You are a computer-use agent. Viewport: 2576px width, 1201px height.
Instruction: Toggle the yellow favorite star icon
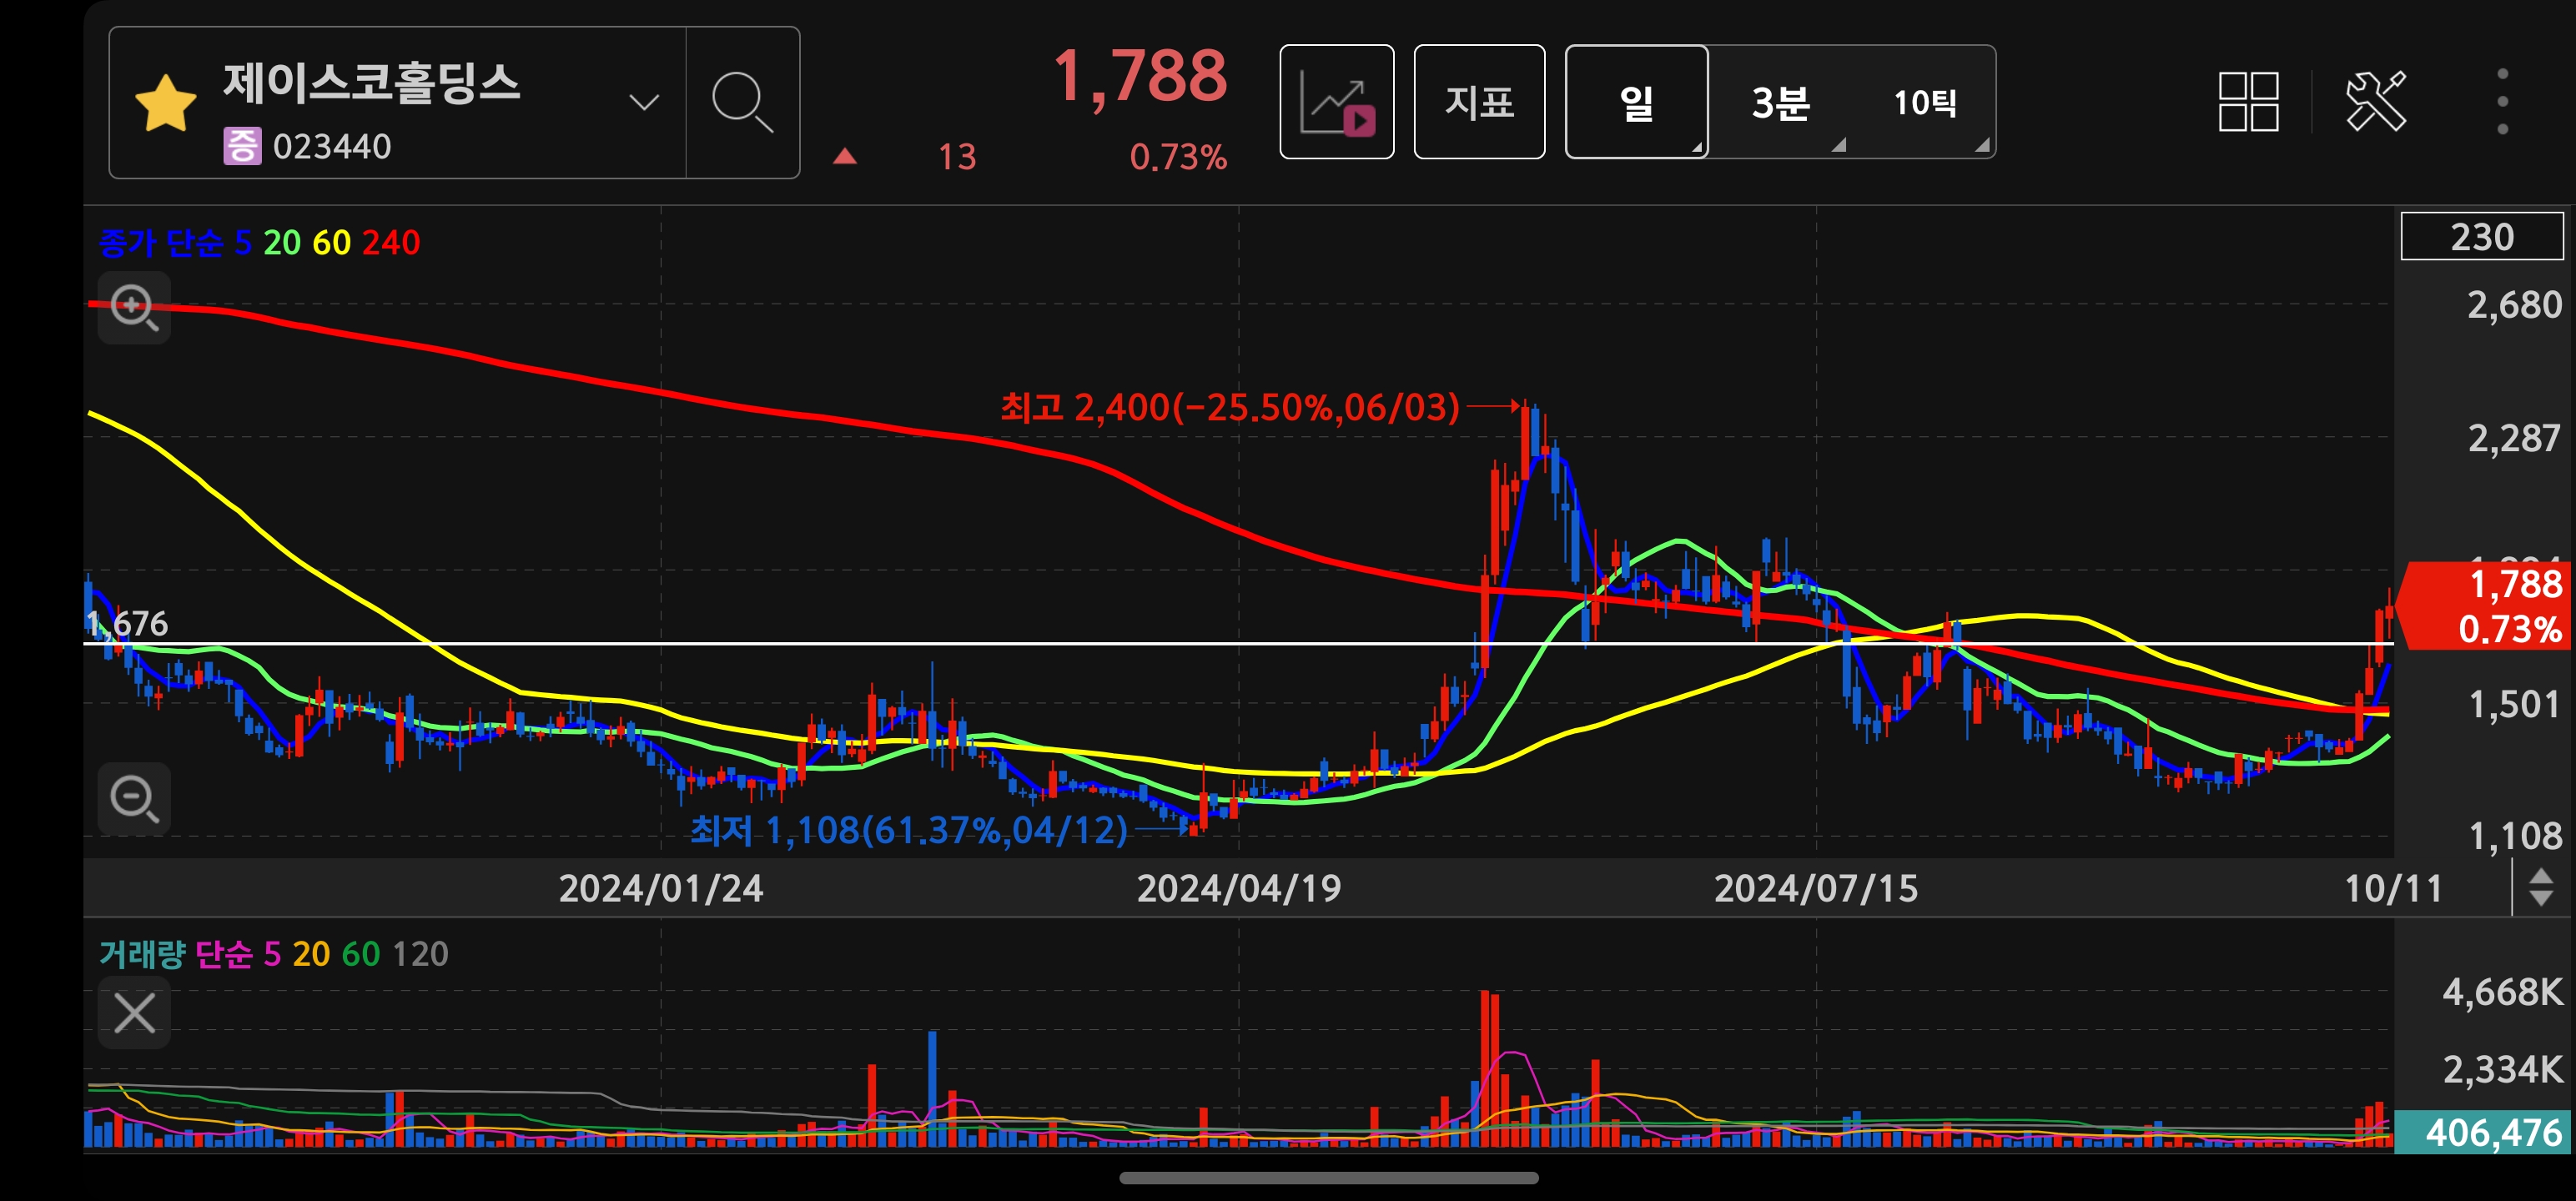pos(165,104)
